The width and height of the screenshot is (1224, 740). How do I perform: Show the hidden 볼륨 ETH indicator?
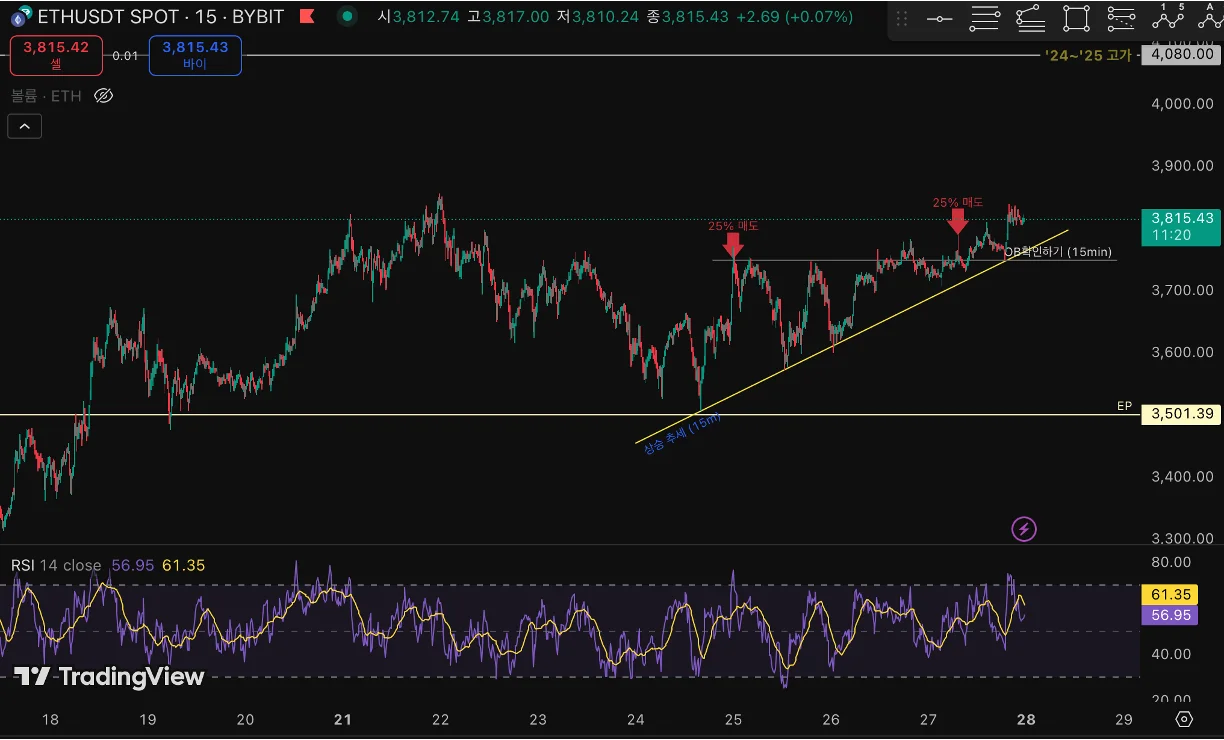103,96
